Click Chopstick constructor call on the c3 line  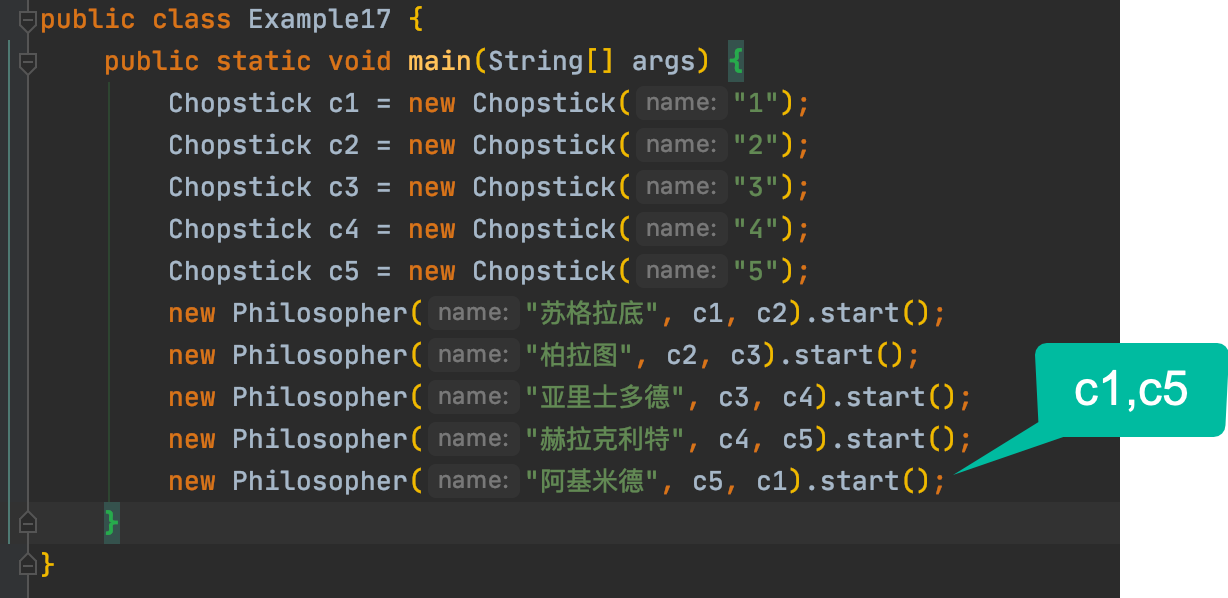click(544, 187)
